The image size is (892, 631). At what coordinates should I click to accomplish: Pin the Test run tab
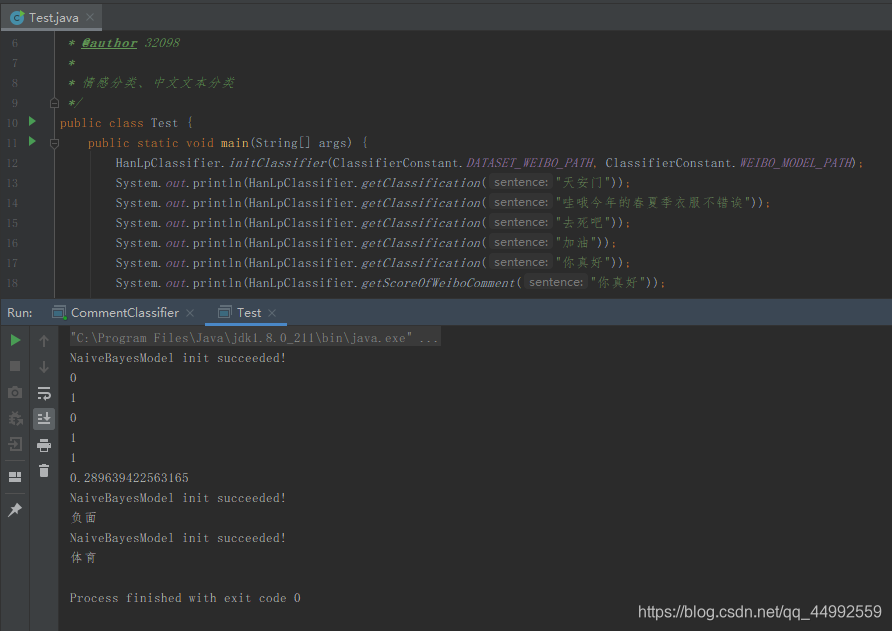coord(15,509)
